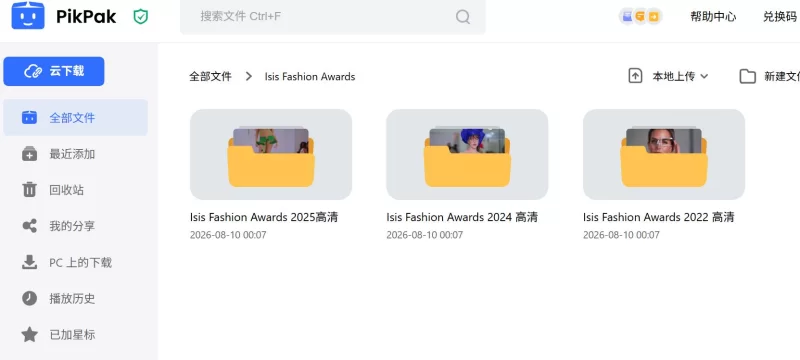
Task: Click the starred items star icon
Action: 30,335
